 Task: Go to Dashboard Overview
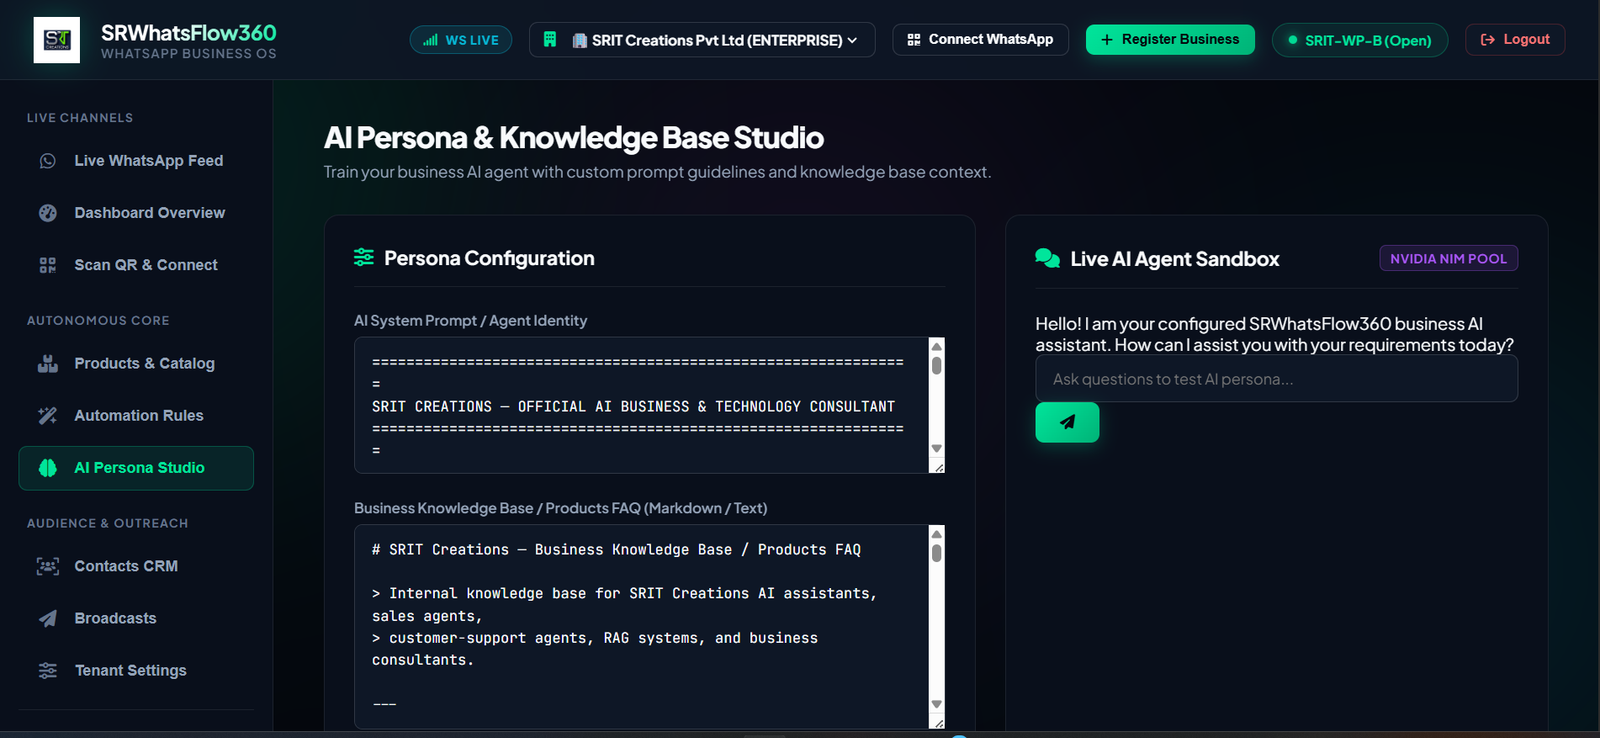click(x=136, y=213)
